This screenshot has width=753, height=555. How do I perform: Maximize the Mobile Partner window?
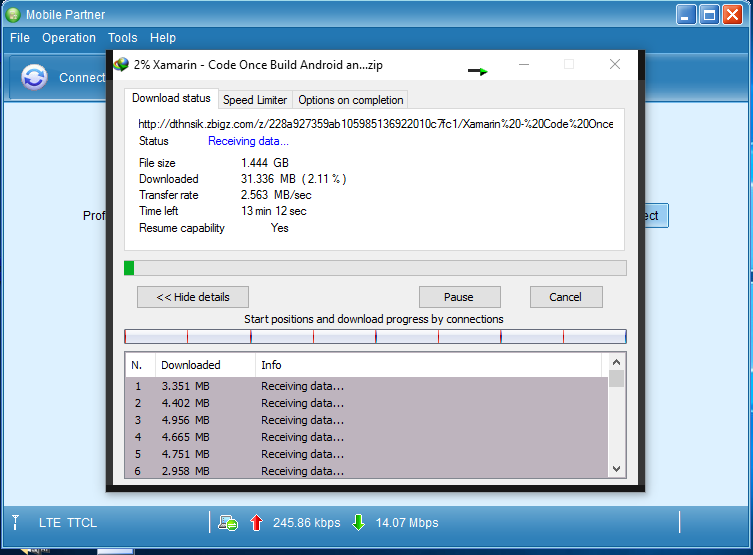click(x=709, y=14)
